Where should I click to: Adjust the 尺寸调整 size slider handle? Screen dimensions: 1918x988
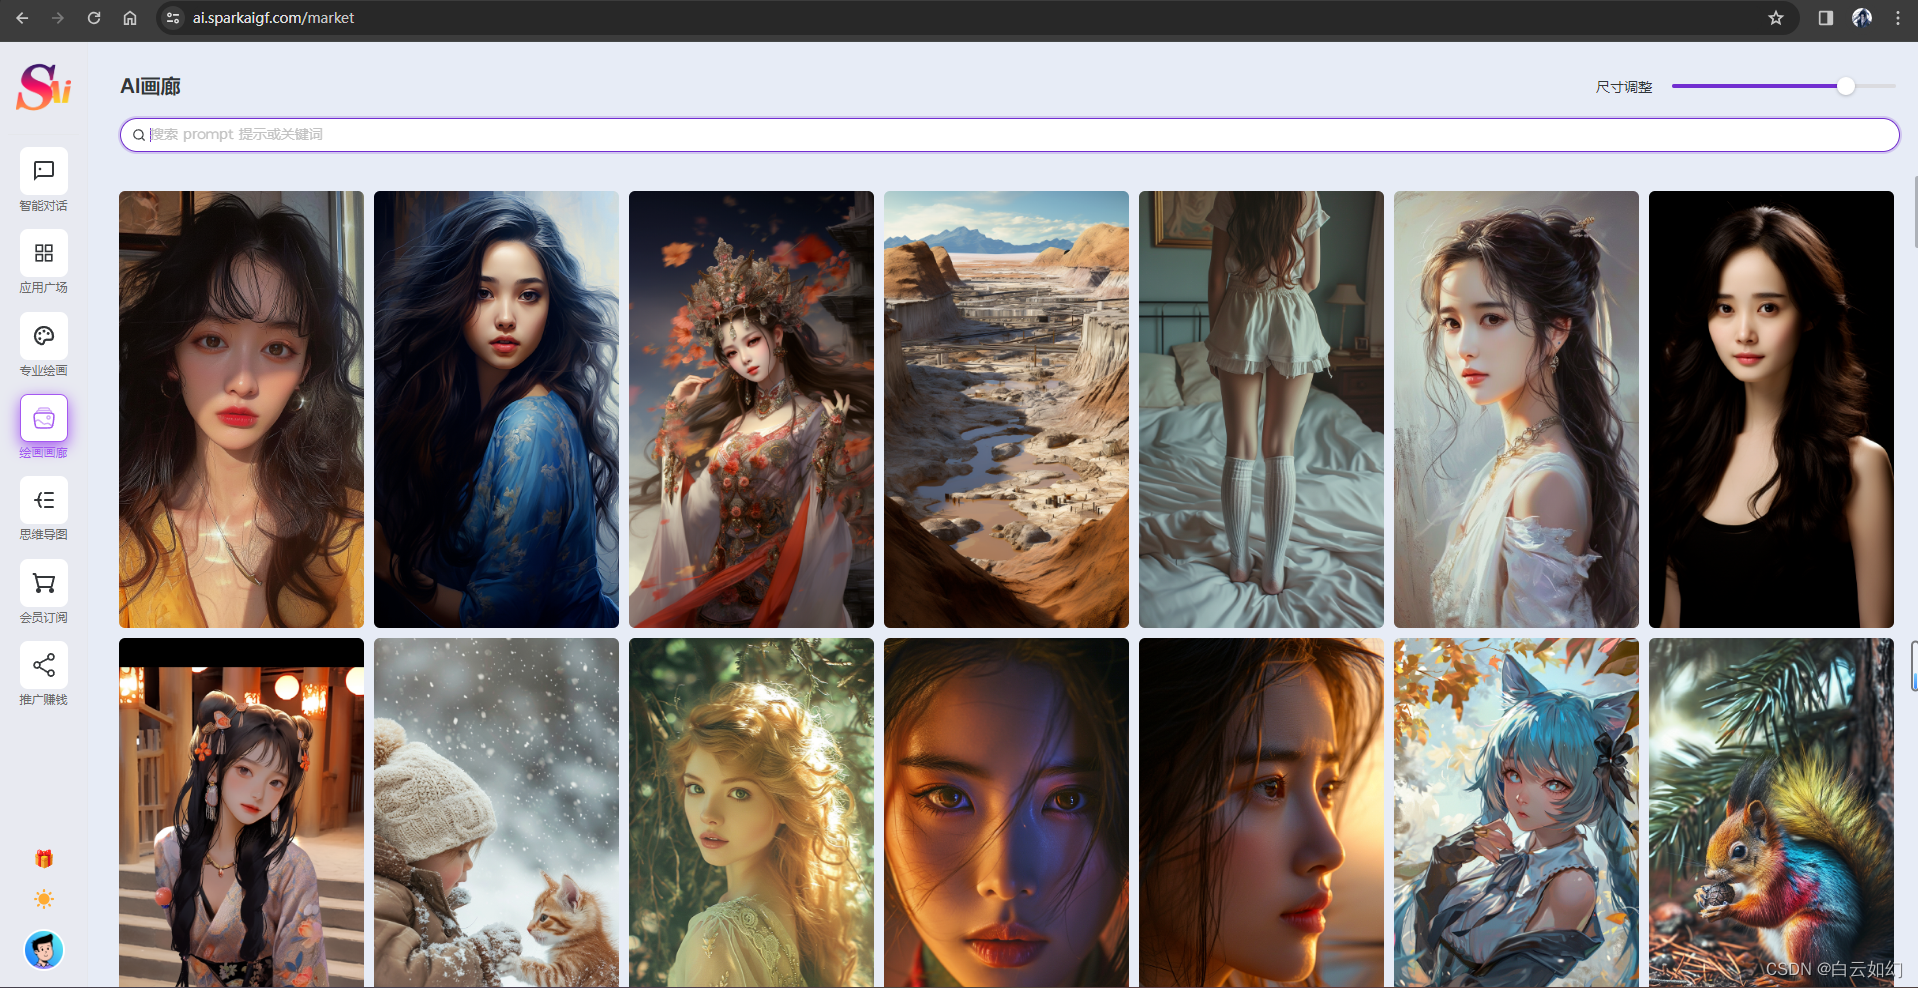[x=1846, y=87]
